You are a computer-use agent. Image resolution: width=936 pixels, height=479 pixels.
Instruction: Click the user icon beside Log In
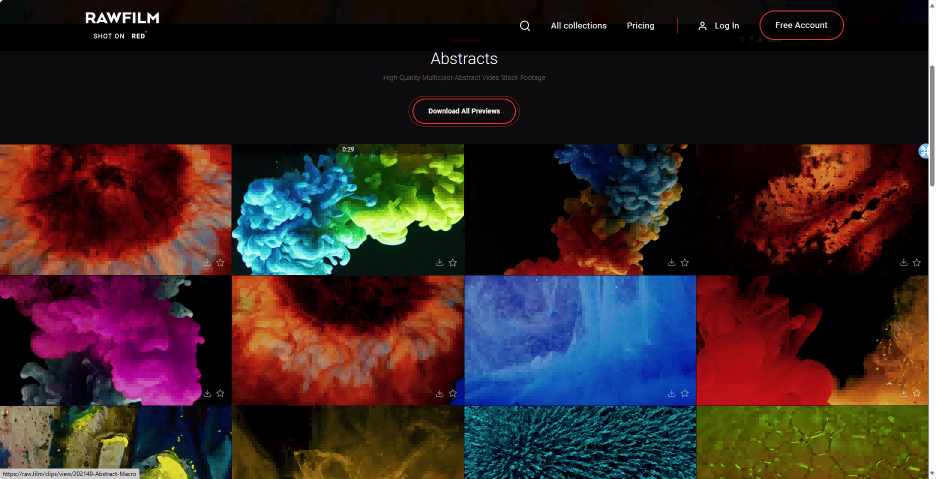pyautogui.click(x=702, y=26)
